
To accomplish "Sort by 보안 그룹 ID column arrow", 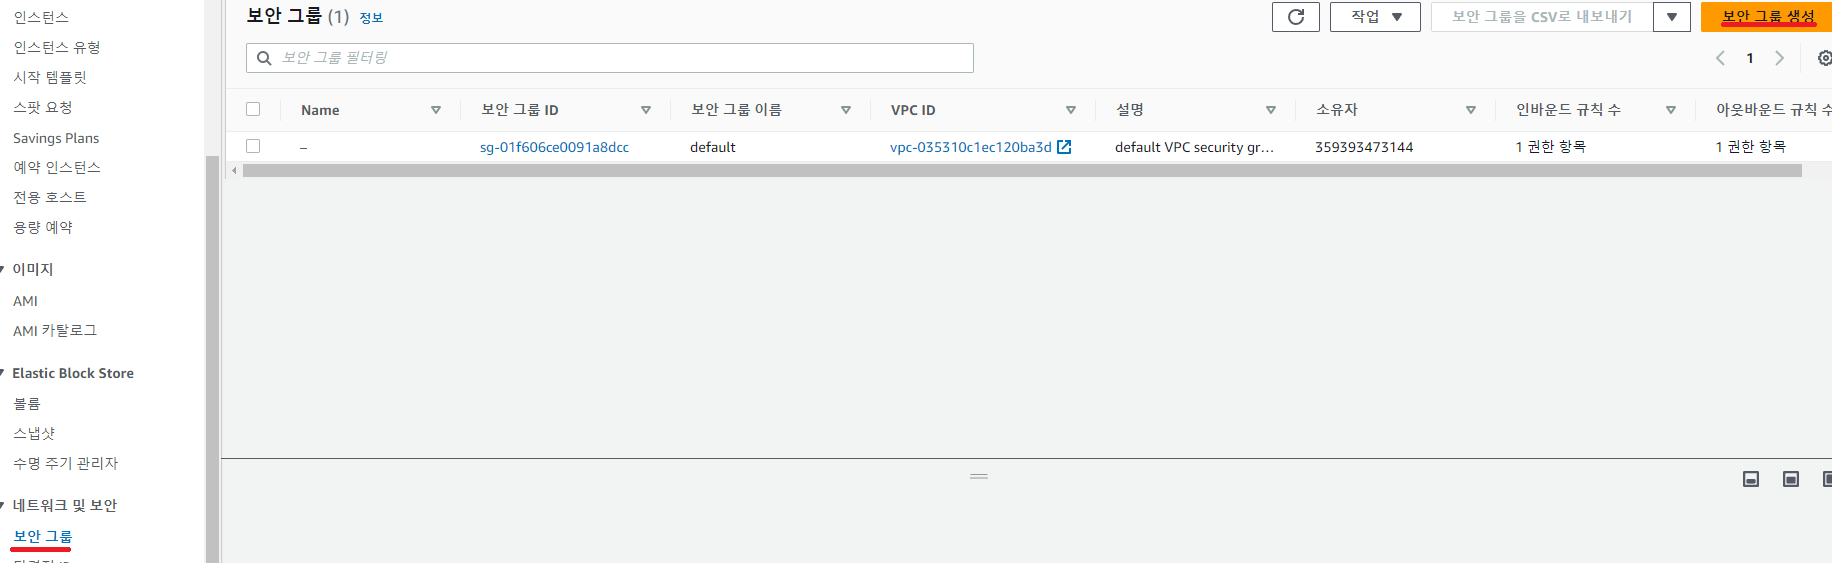I will coord(646,110).
